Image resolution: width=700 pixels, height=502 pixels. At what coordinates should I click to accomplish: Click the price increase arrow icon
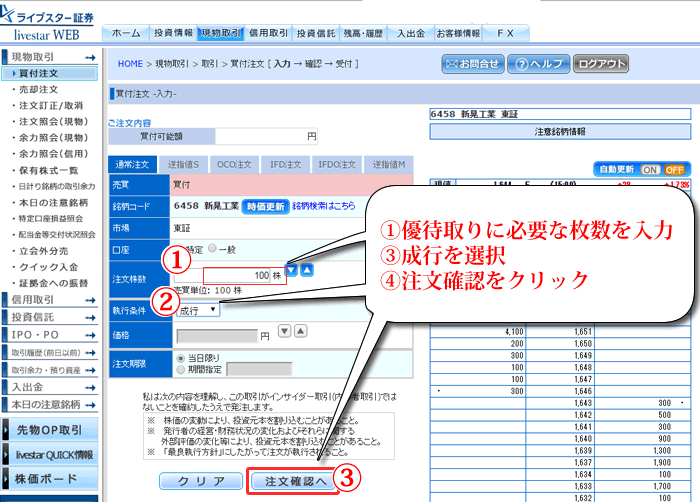[301, 332]
